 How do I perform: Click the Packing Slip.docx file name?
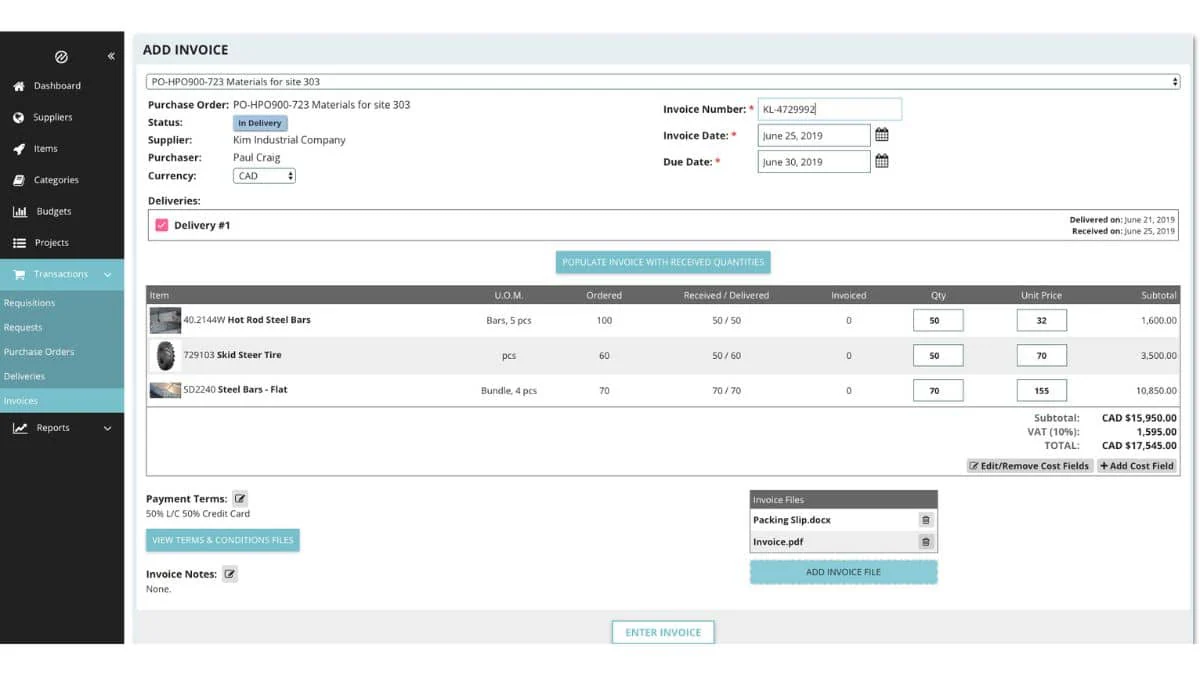792,520
